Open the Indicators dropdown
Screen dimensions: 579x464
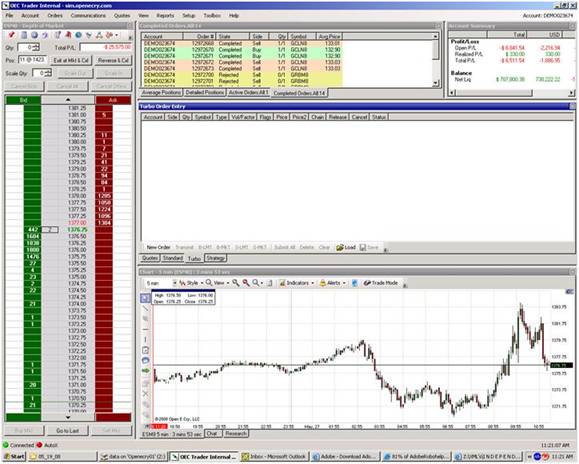point(297,283)
